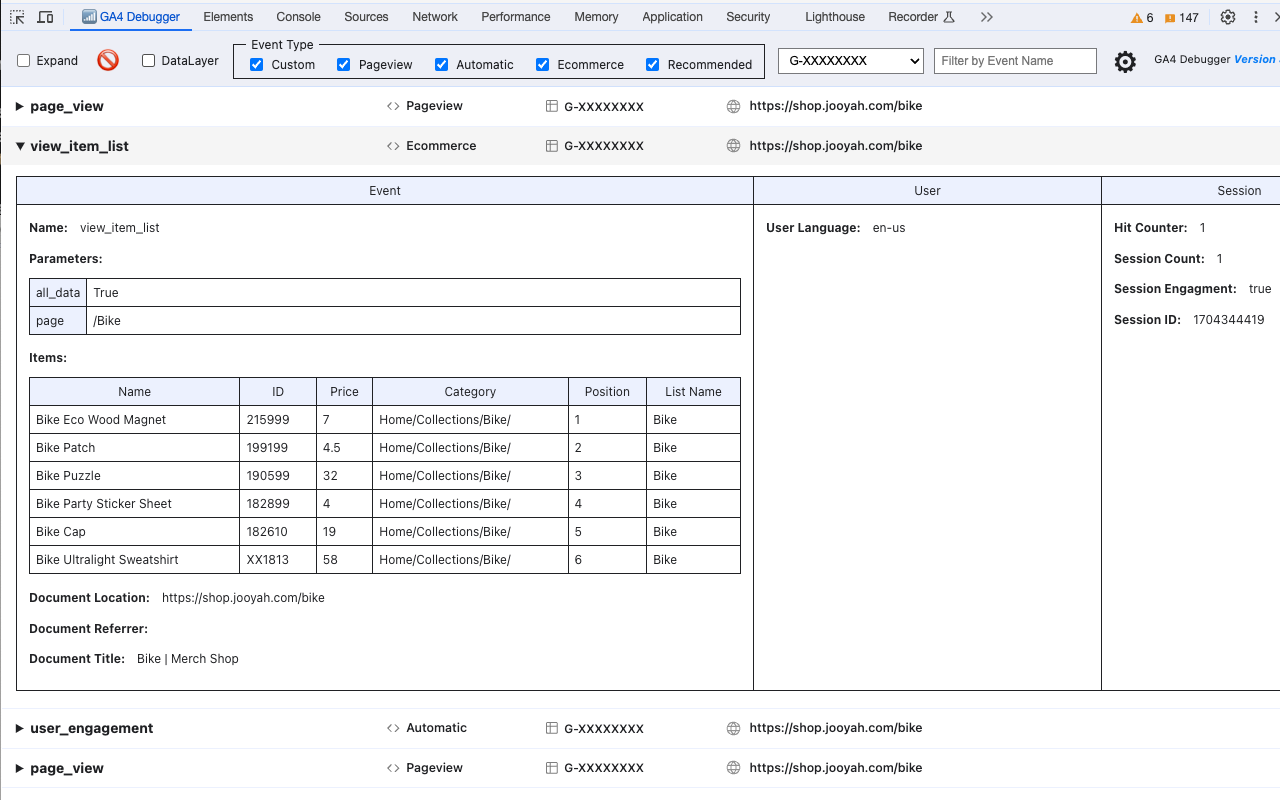Open the G-XXXXXXXX measurement ID dropdown

click(850, 61)
